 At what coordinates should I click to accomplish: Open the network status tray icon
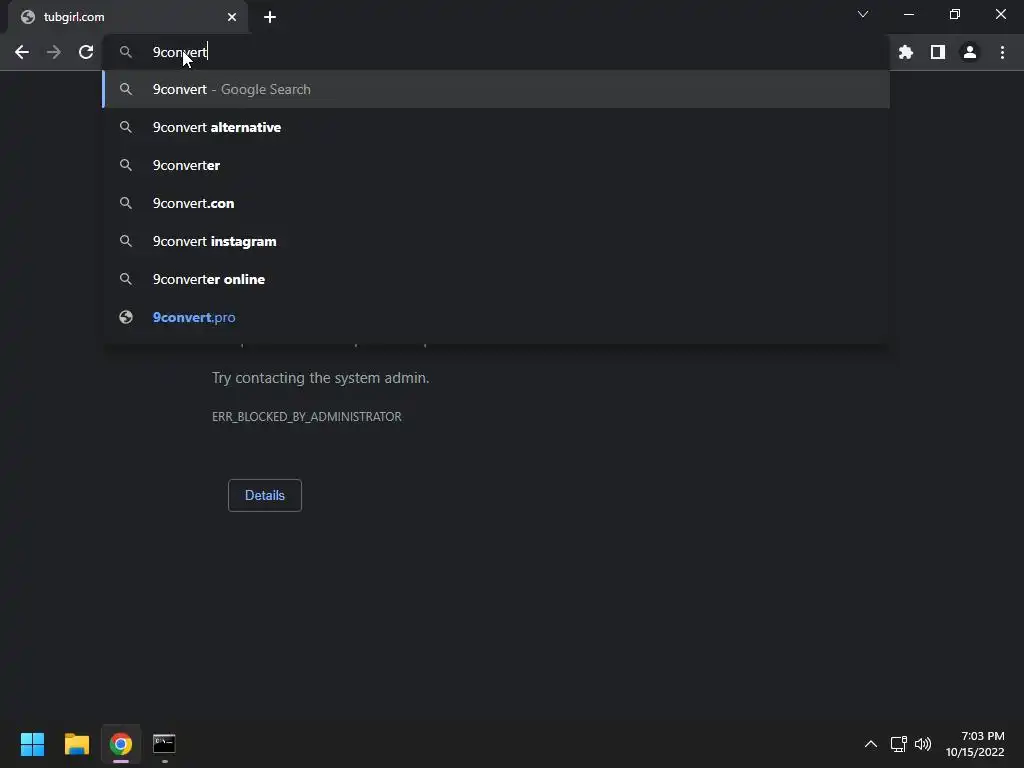point(899,744)
